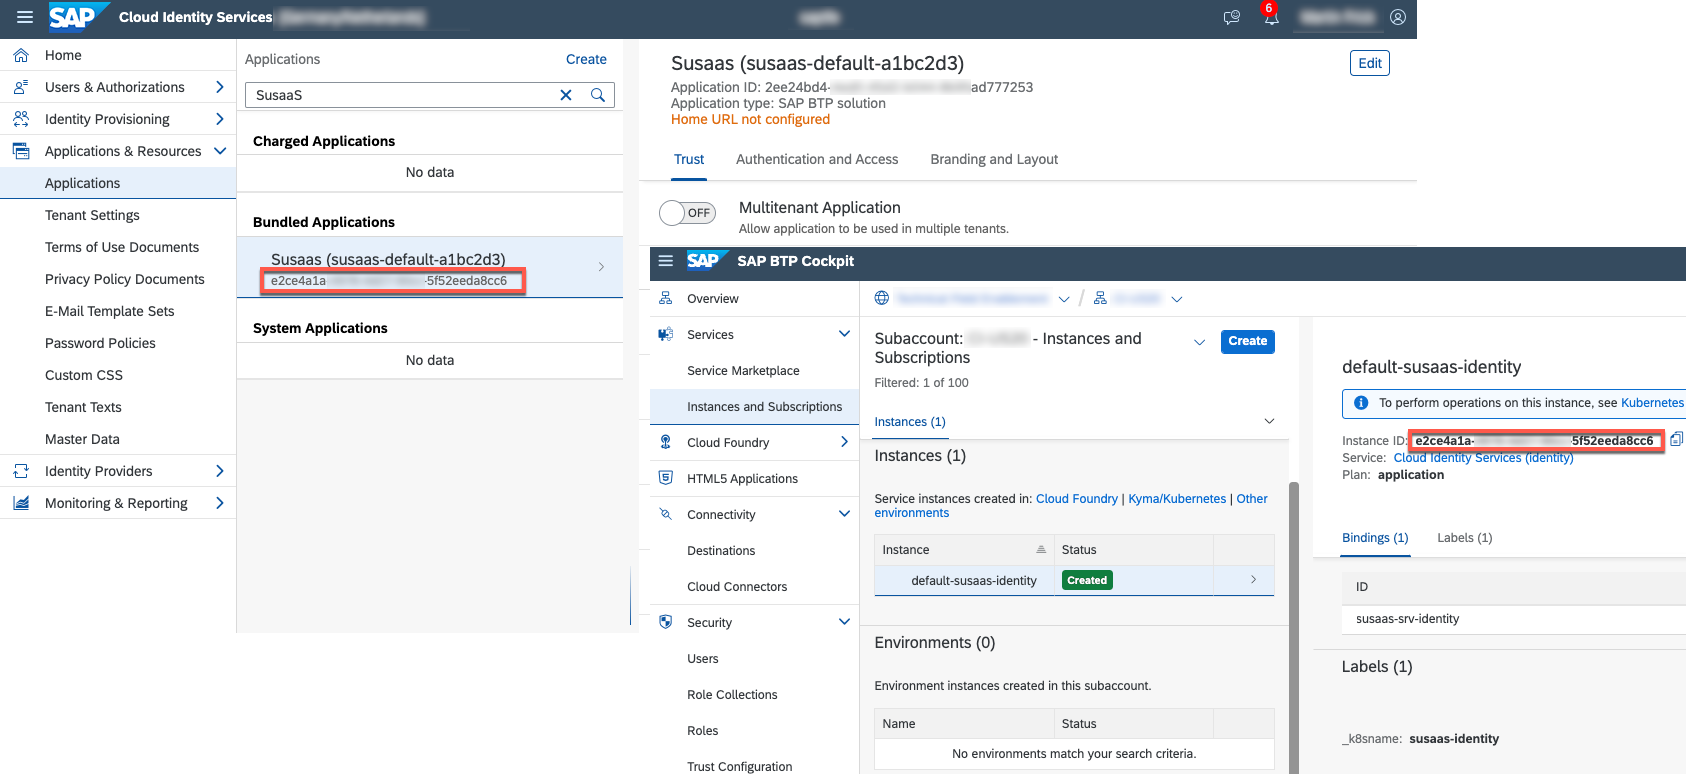Click the Edit button for Susaas application
Screen dimensions: 1687x774
(1369, 63)
